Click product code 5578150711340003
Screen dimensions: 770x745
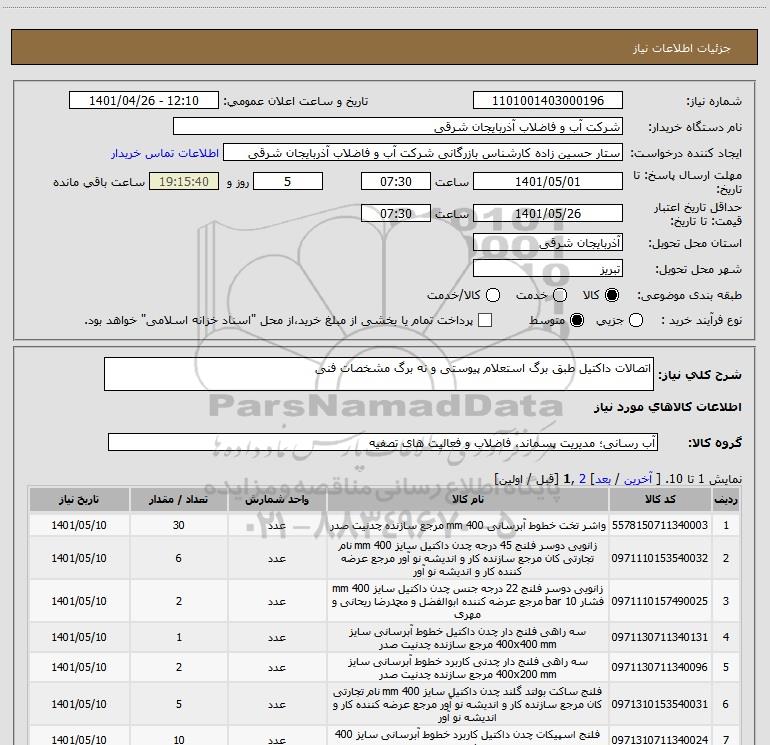click(x=660, y=525)
